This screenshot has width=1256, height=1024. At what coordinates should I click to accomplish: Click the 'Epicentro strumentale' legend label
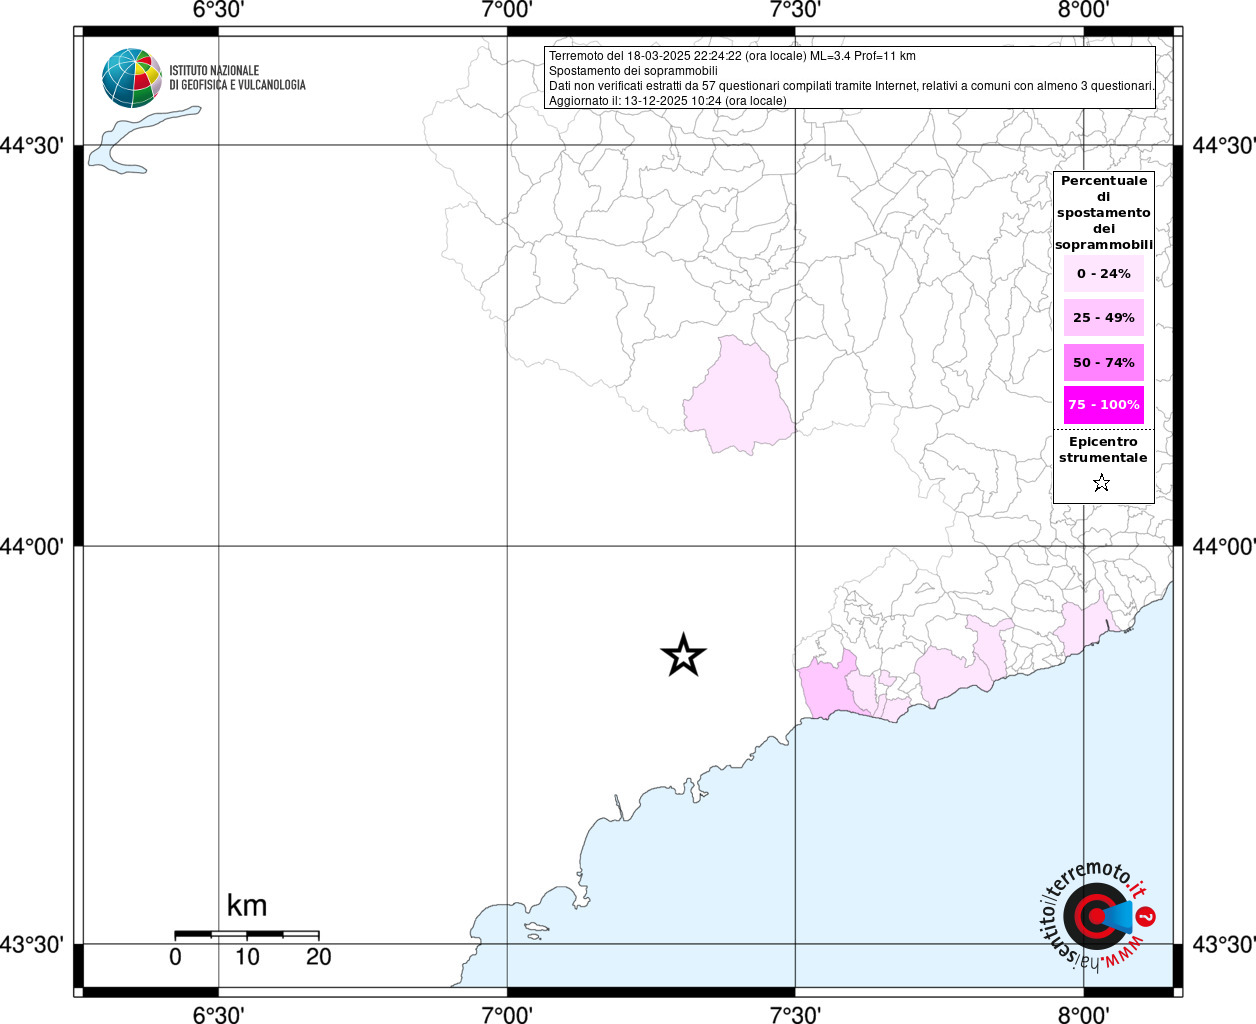point(1103,449)
